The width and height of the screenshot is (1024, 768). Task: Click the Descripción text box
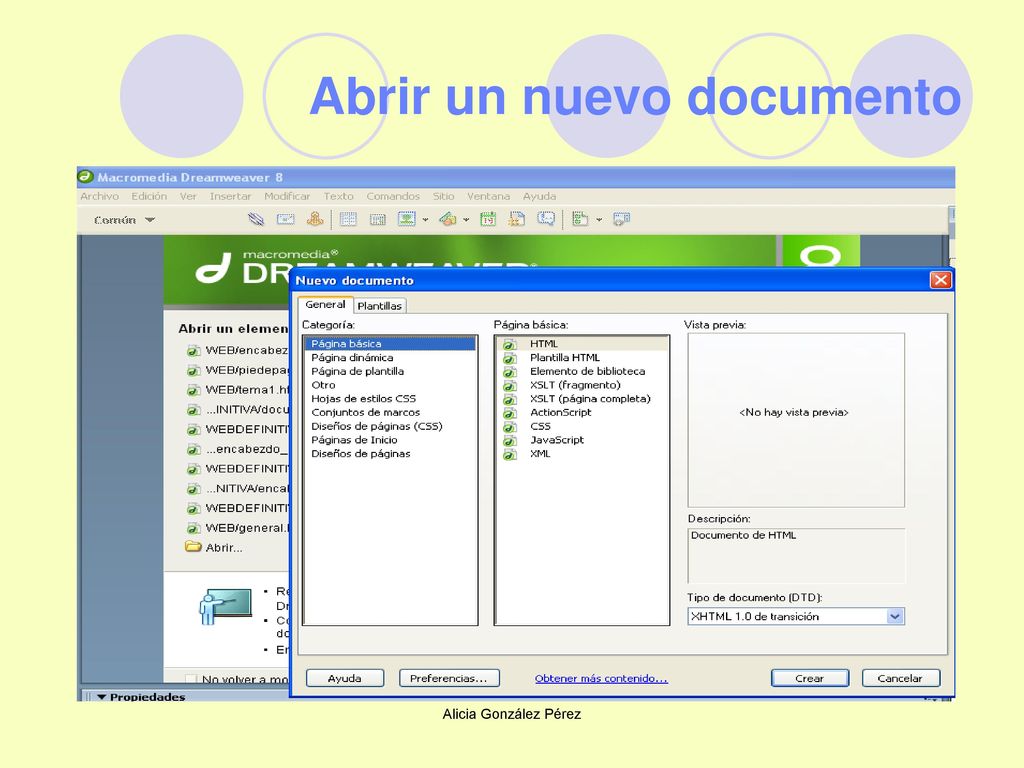tap(796, 556)
